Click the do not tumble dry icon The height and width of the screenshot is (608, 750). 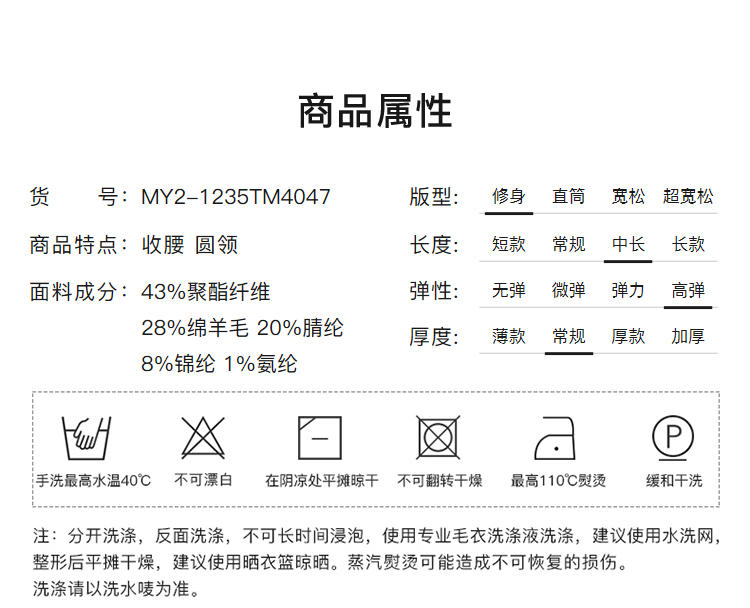click(x=439, y=436)
